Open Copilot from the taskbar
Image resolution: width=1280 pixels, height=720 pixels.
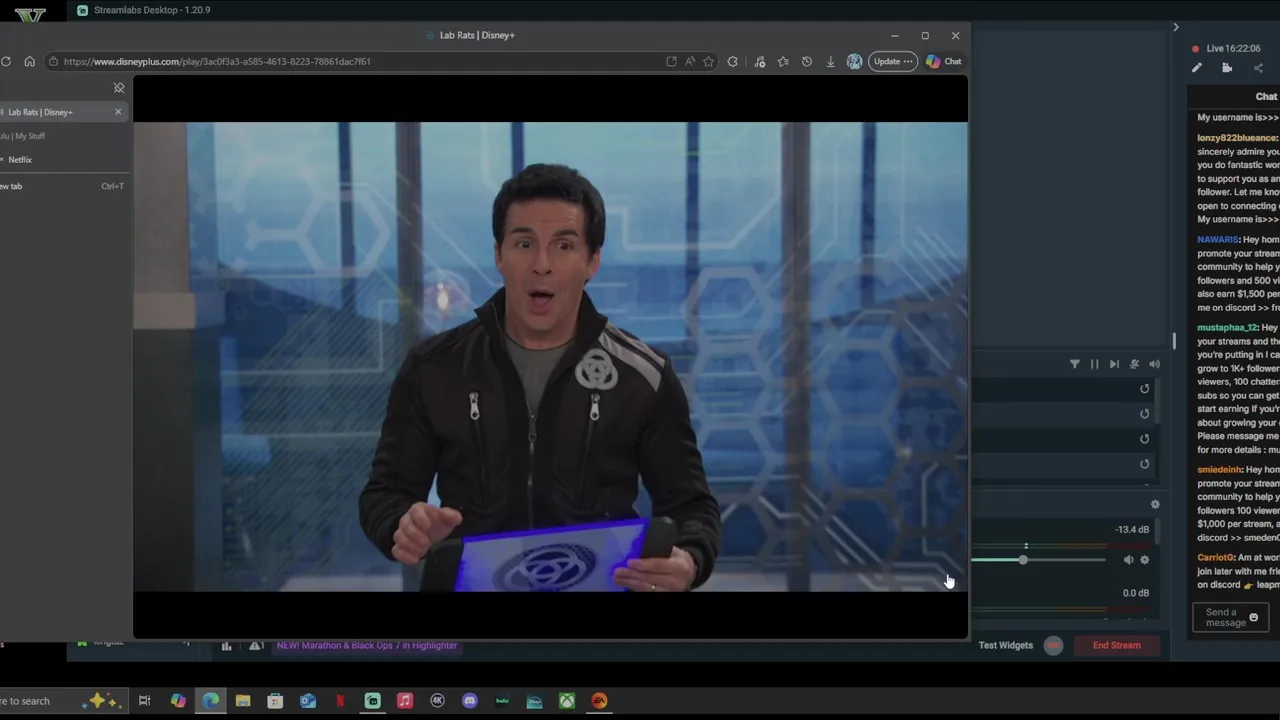tap(178, 701)
